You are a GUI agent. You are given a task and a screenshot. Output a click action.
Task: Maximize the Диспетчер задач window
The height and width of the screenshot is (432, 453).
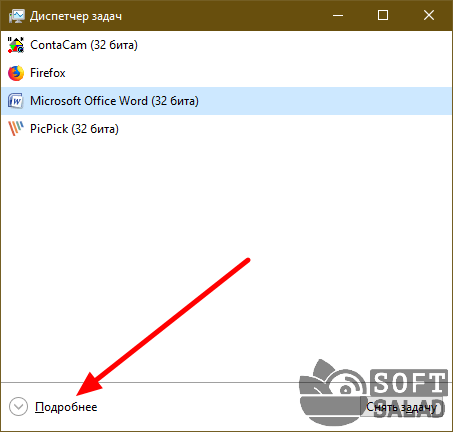(383, 15)
